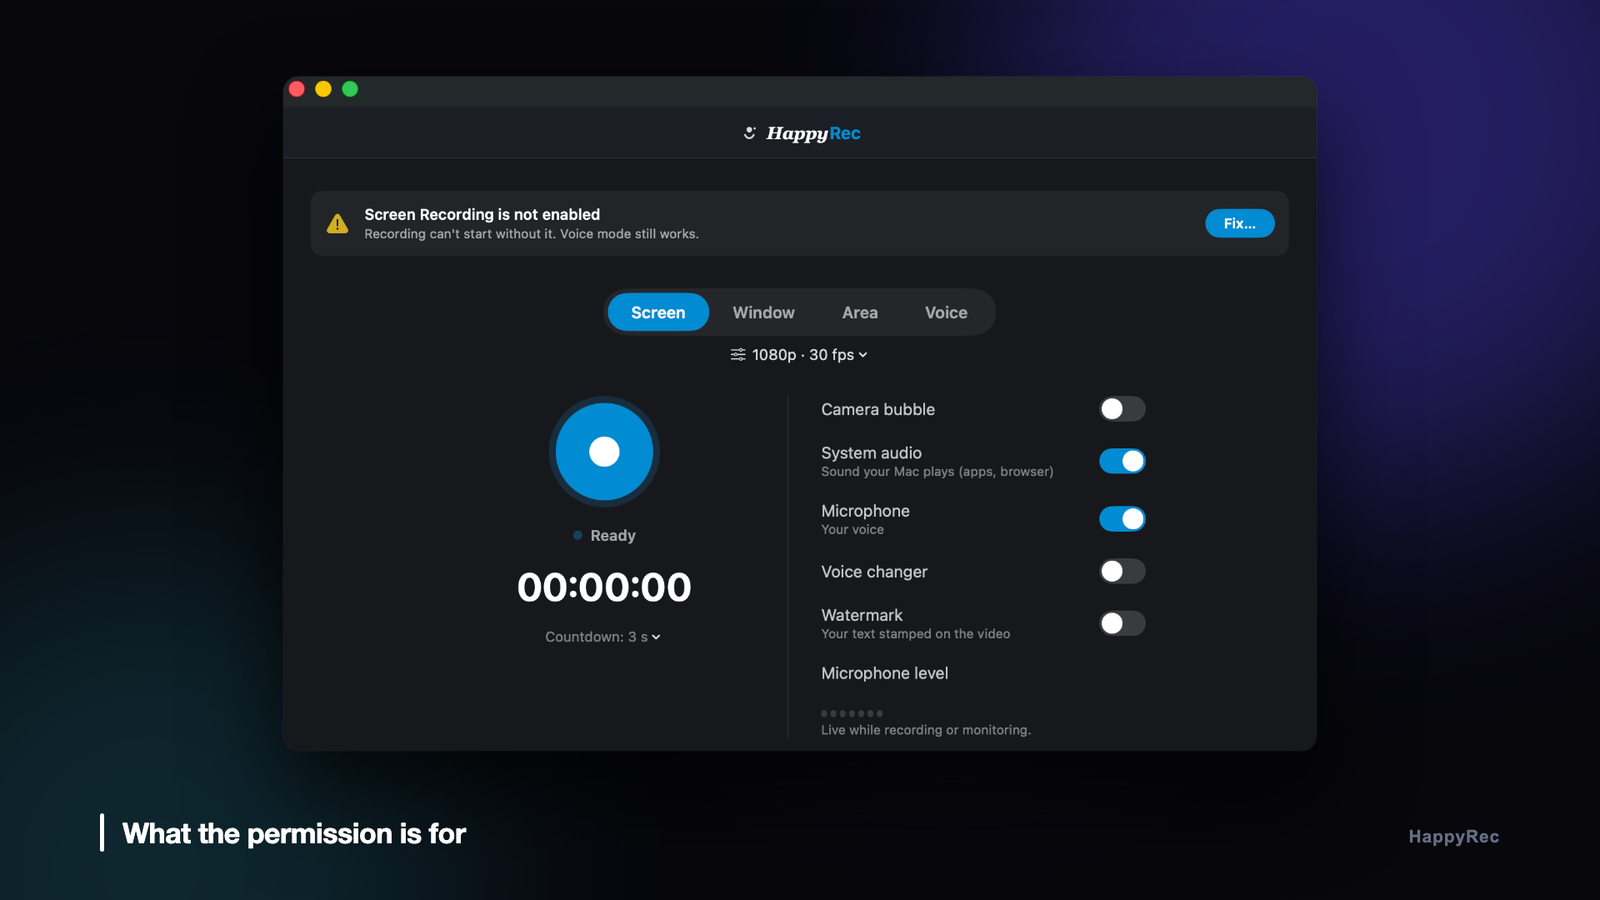Switch to the Voice recording mode
This screenshot has height=900, width=1600.
946,312
